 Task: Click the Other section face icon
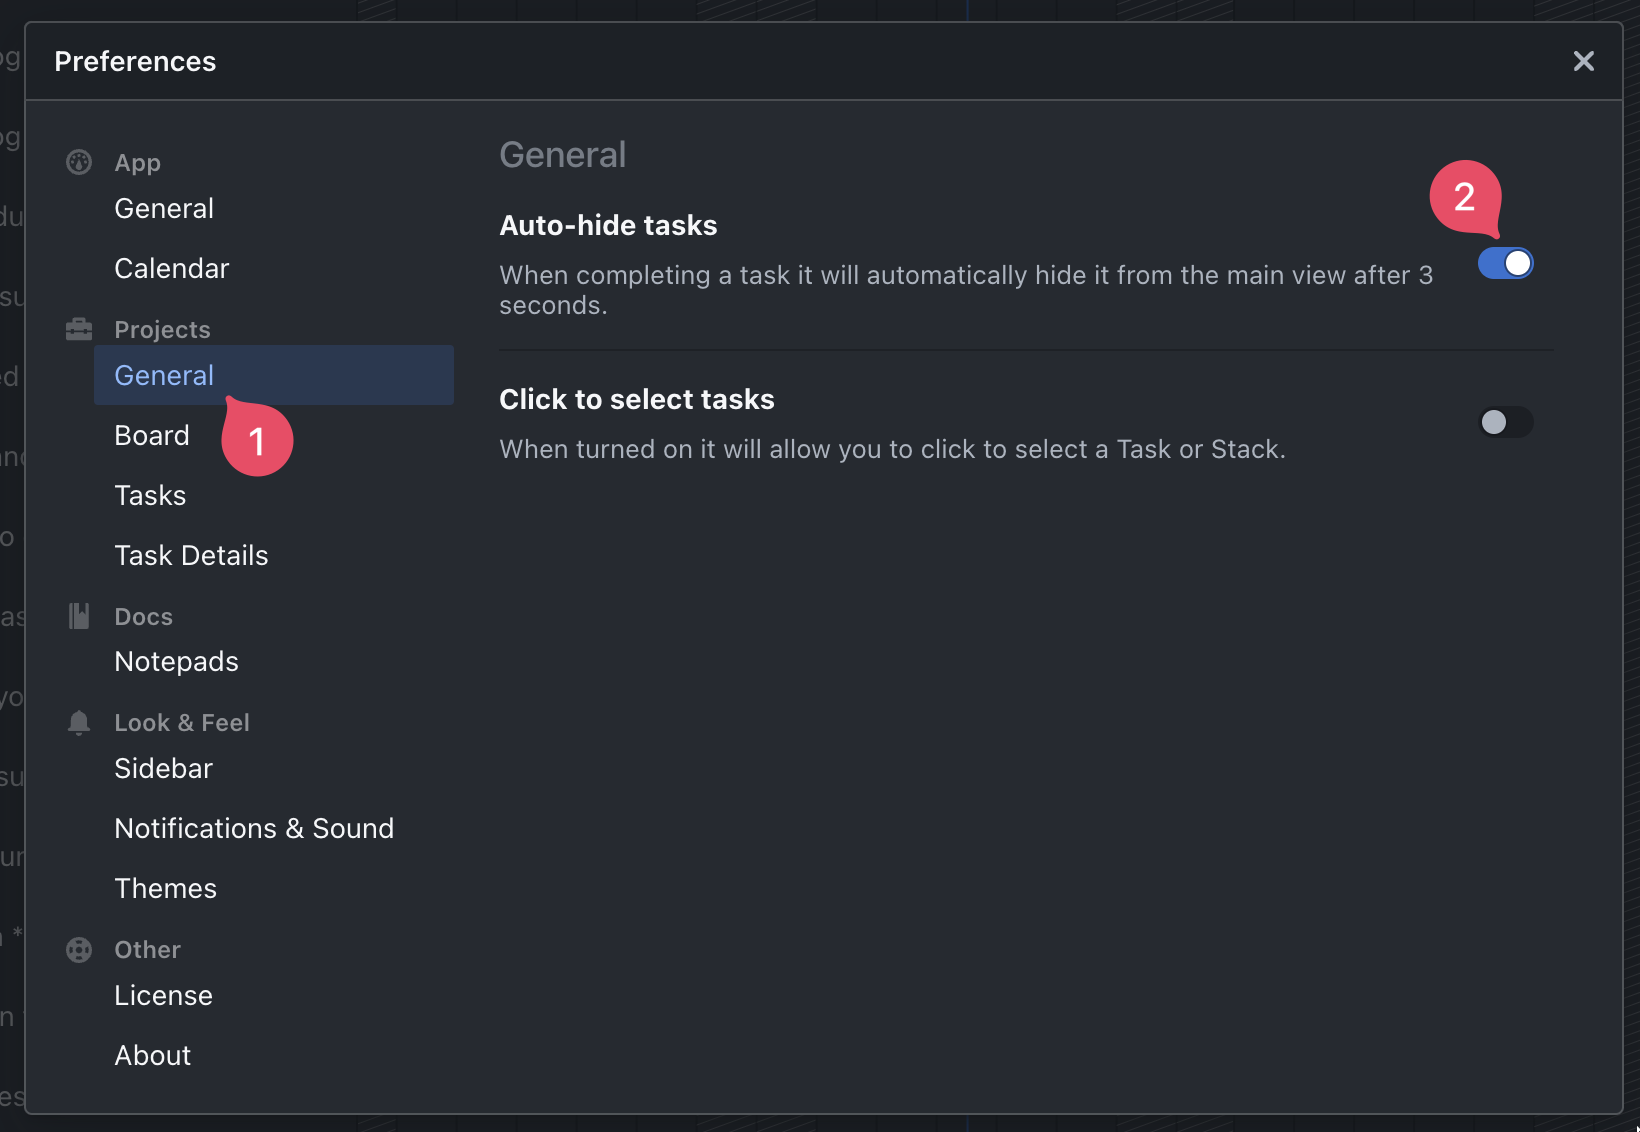pyautogui.click(x=79, y=949)
